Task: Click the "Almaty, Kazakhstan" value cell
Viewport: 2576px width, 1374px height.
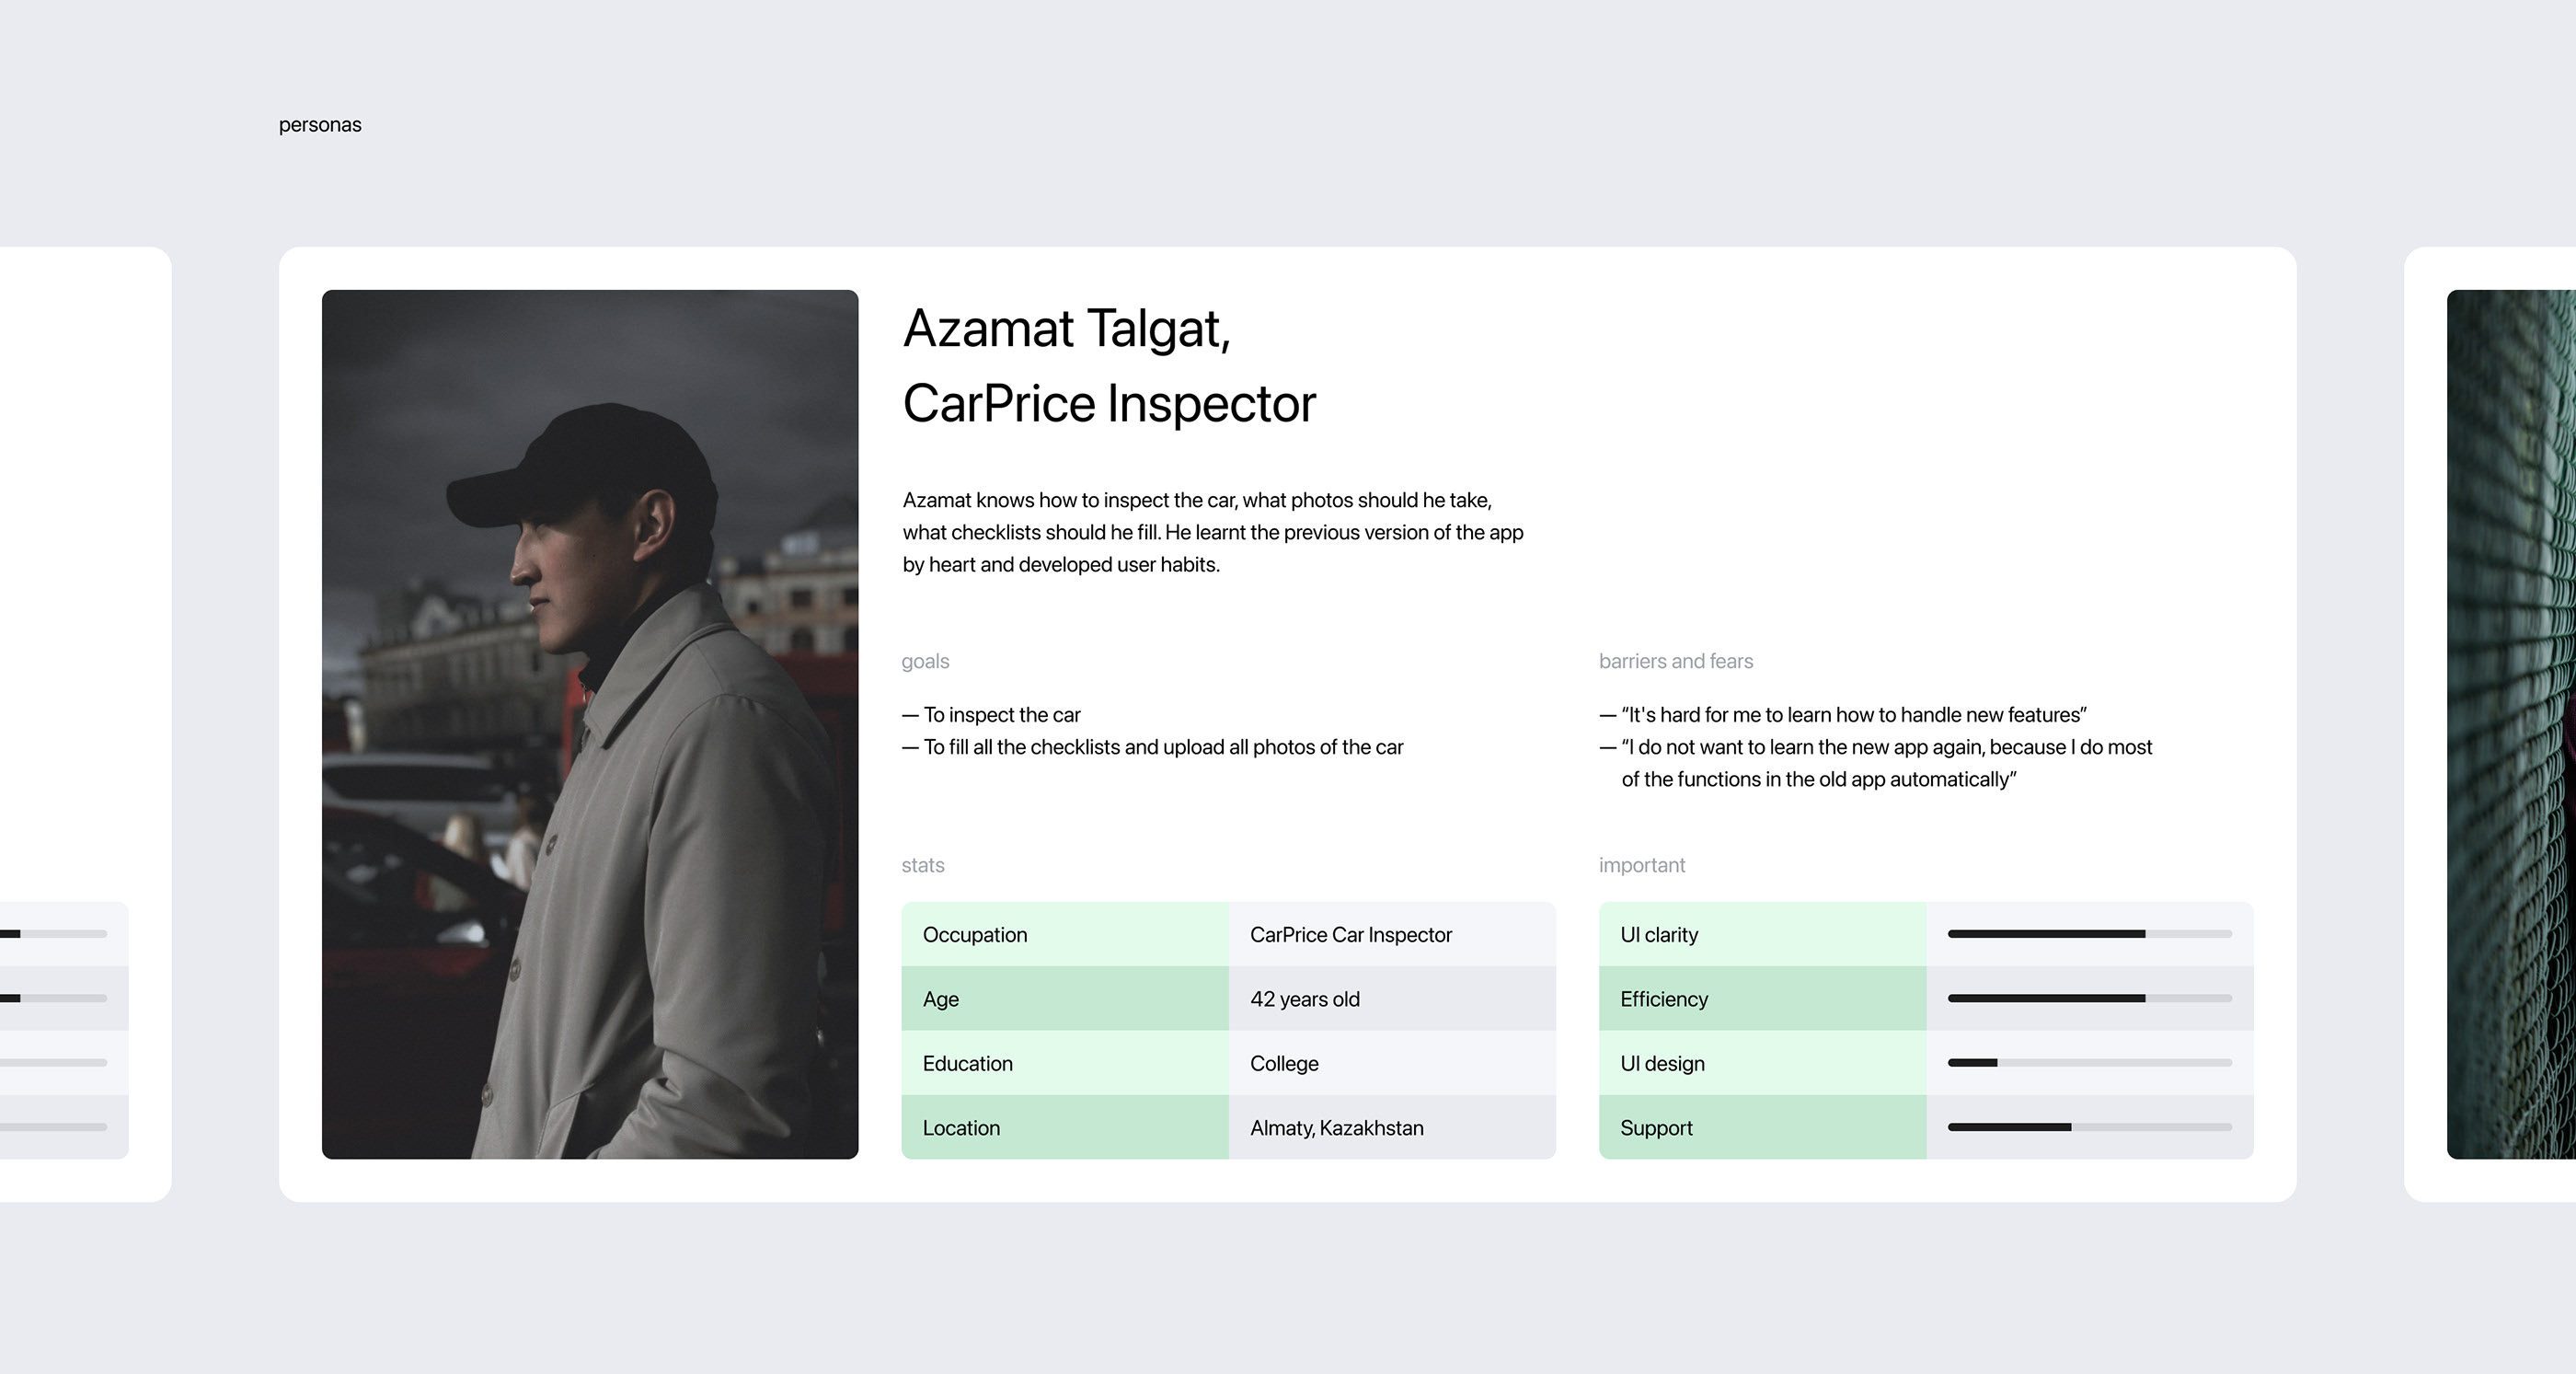Action: coord(1336,1128)
